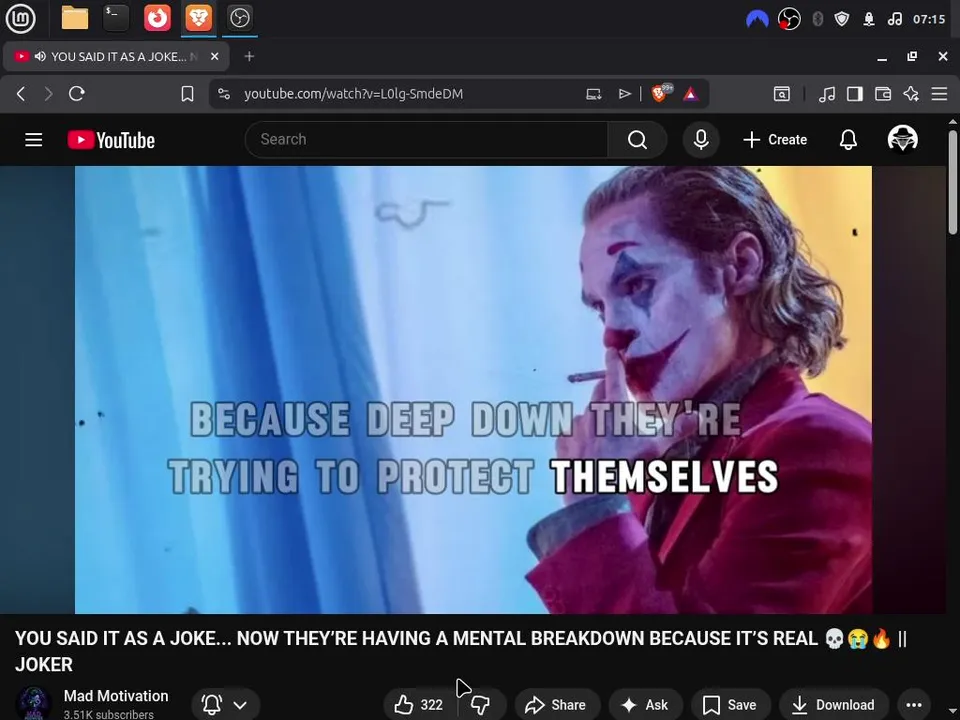Open Mad Motivation channel avatar
960x720 pixels.
click(34, 703)
